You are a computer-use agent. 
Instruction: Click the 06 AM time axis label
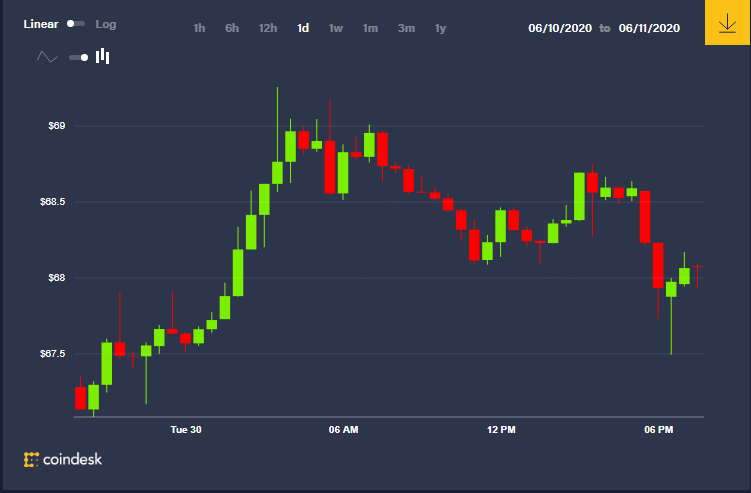[x=343, y=429]
